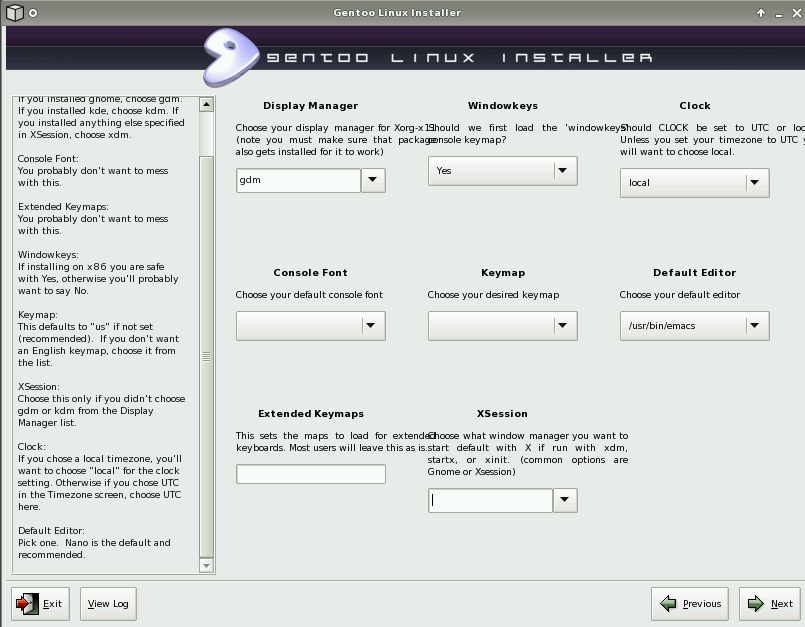
Task: Open the XSession dropdown arrow
Action: pos(565,500)
